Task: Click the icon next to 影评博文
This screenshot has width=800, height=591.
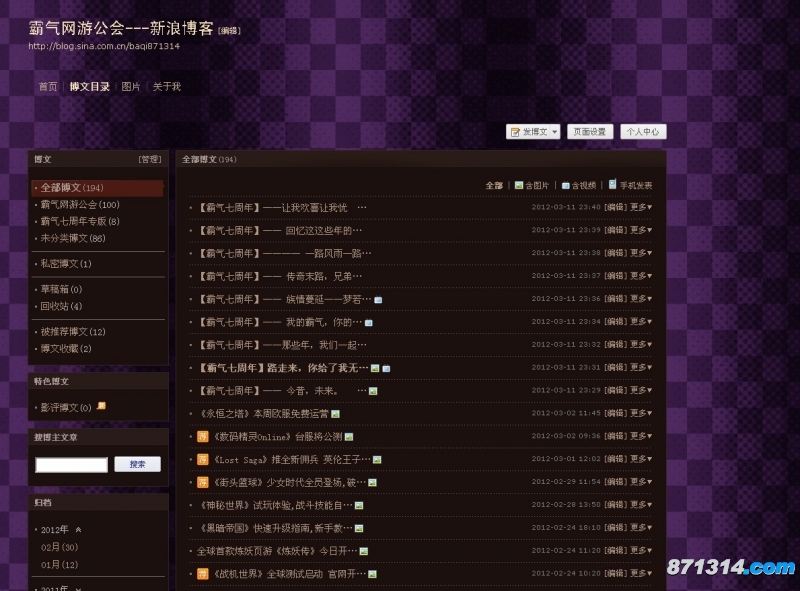Action: pos(101,406)
